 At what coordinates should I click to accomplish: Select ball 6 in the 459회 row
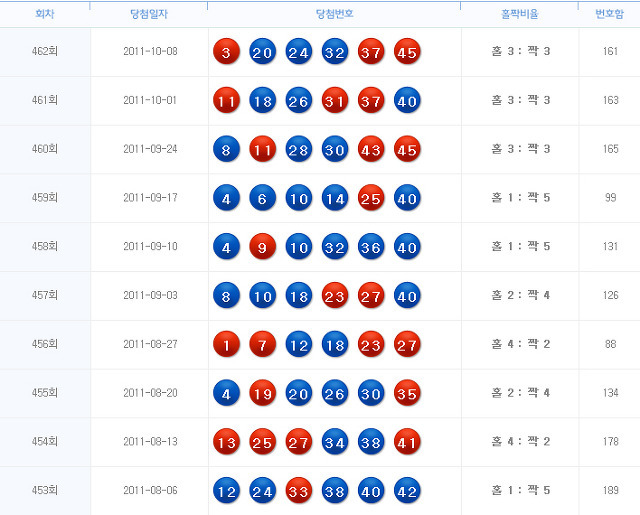point(262,198)
